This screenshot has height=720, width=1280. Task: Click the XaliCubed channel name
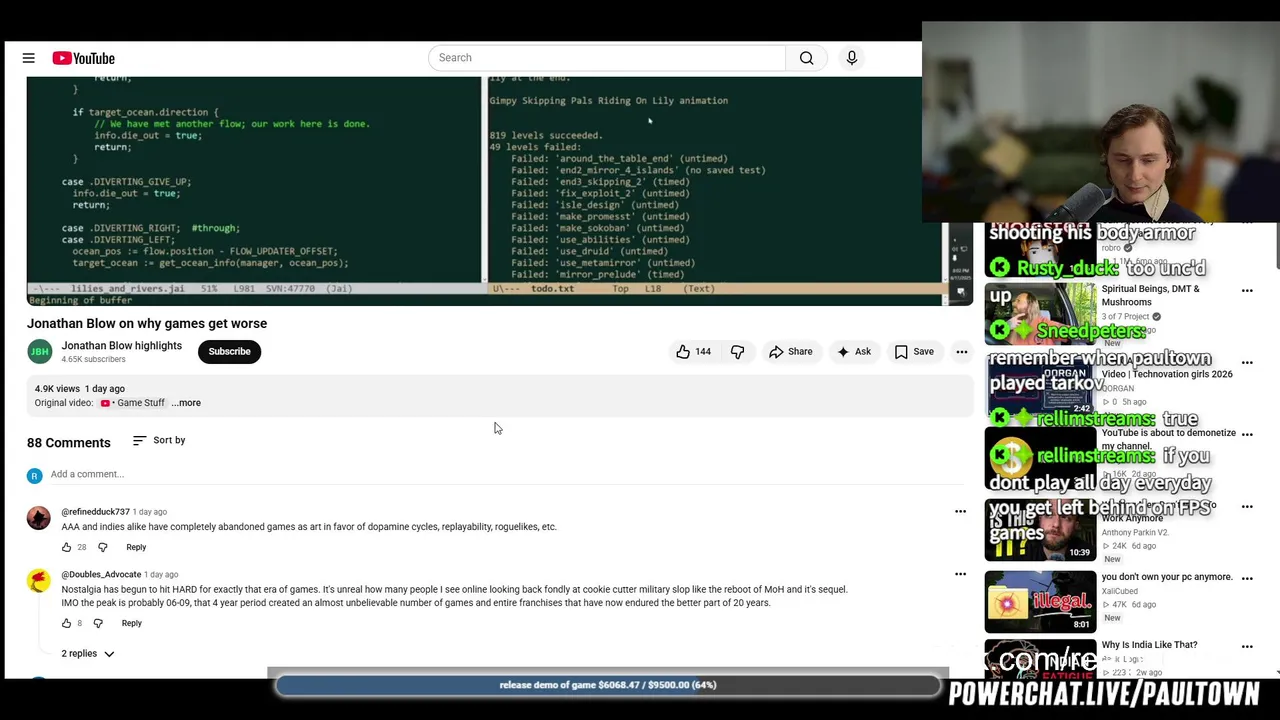pyautogui.click(x=1121, y=592)
